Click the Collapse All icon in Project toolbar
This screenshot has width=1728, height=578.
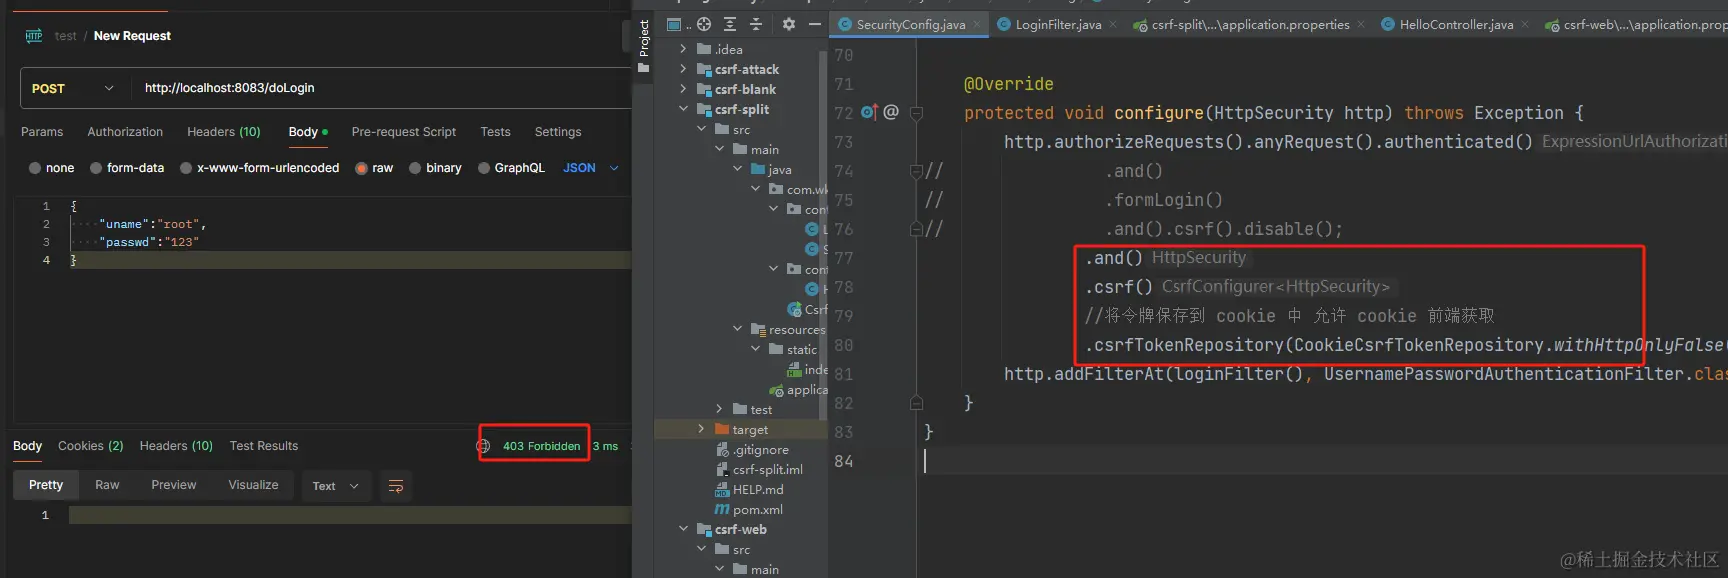756,24
